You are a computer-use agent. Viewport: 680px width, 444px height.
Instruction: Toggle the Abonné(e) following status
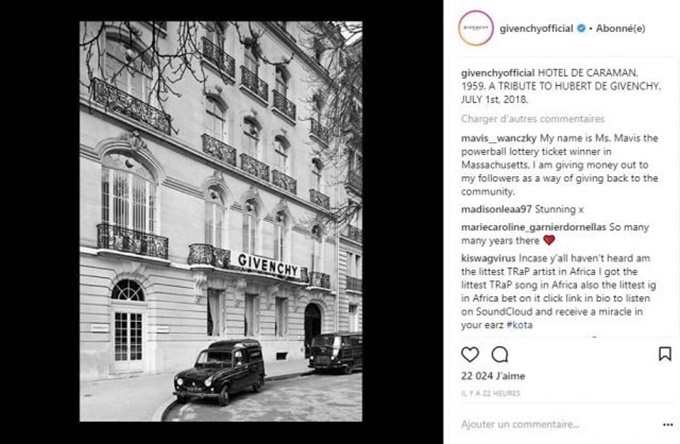coord(620,29)
